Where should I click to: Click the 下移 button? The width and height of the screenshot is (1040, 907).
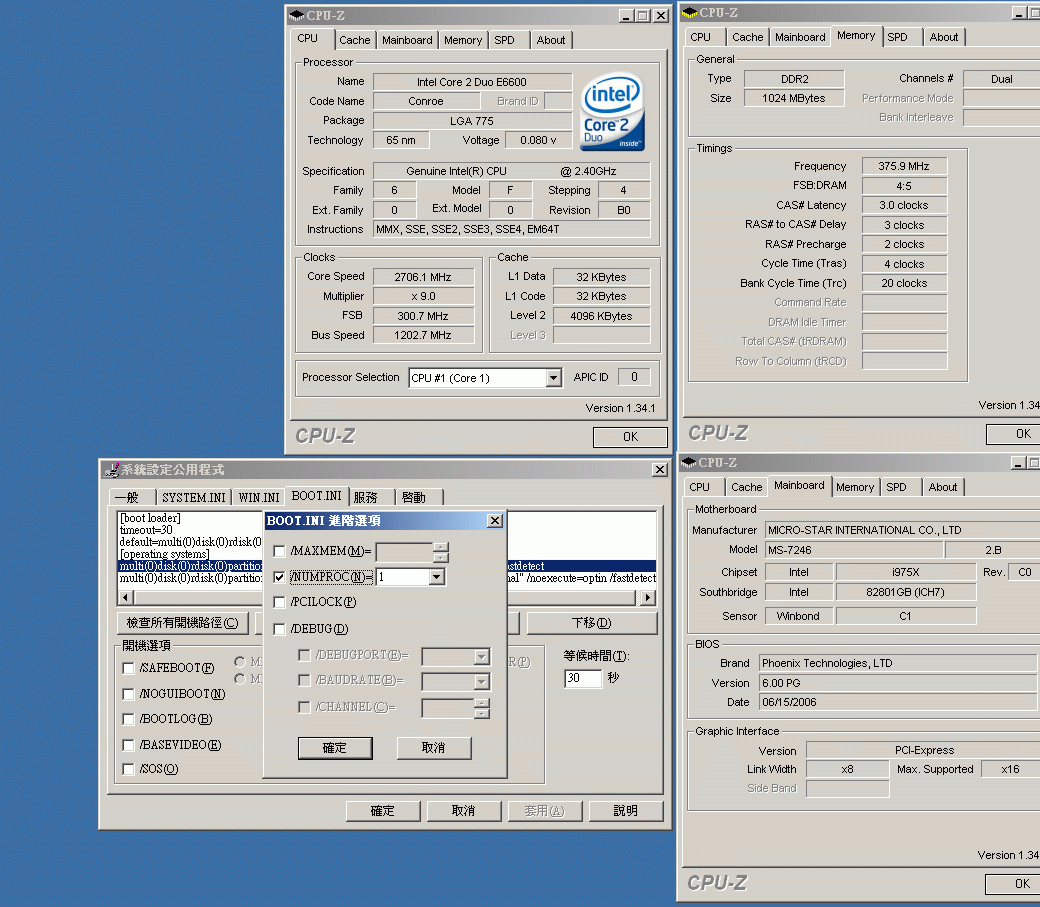pos(592,623)
